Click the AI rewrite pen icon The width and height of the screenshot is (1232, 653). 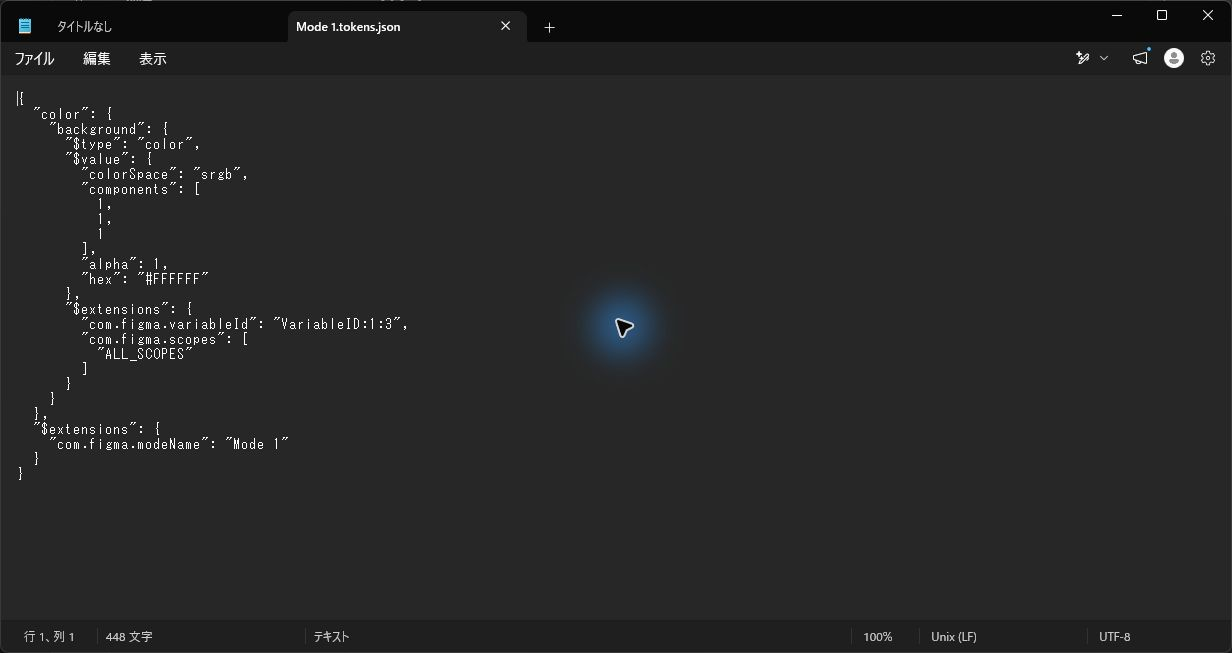coord(1082,58)
